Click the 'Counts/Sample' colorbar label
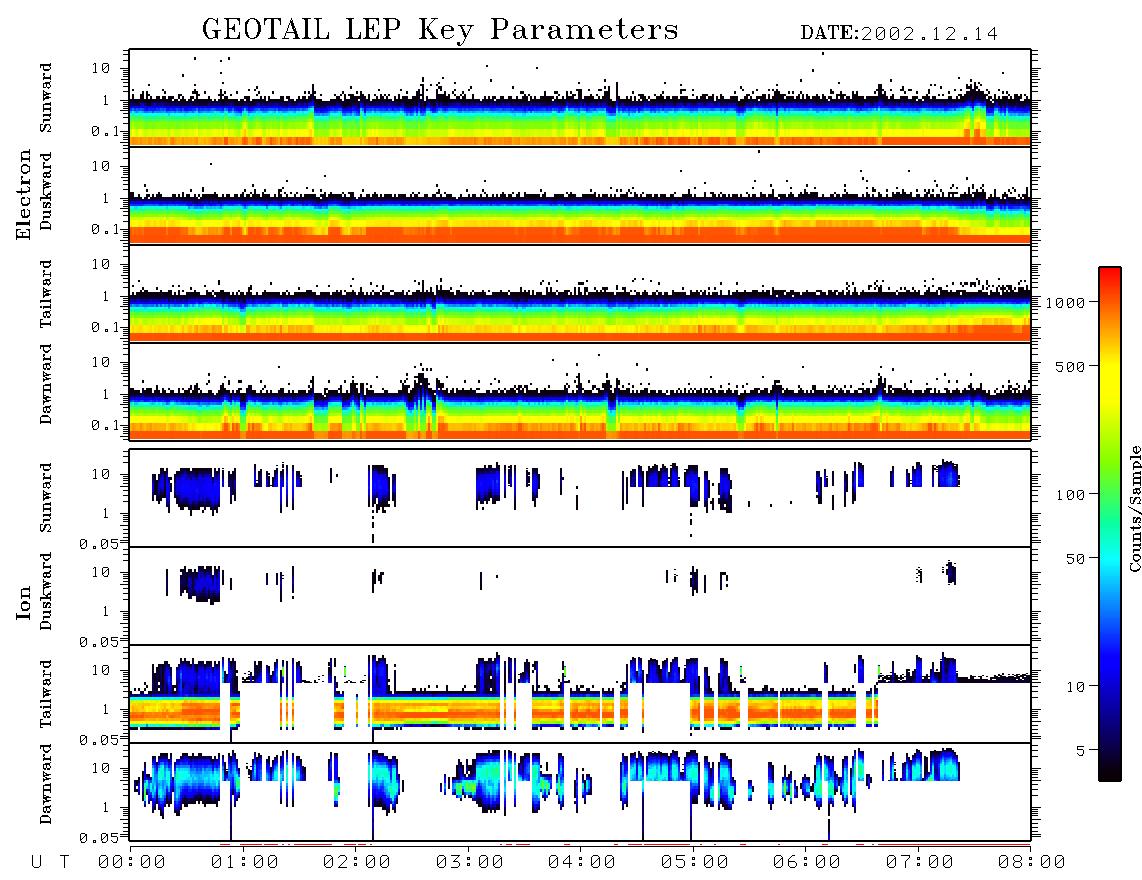This screenshot has width=1142, height=880. (x=1134, y=508)
